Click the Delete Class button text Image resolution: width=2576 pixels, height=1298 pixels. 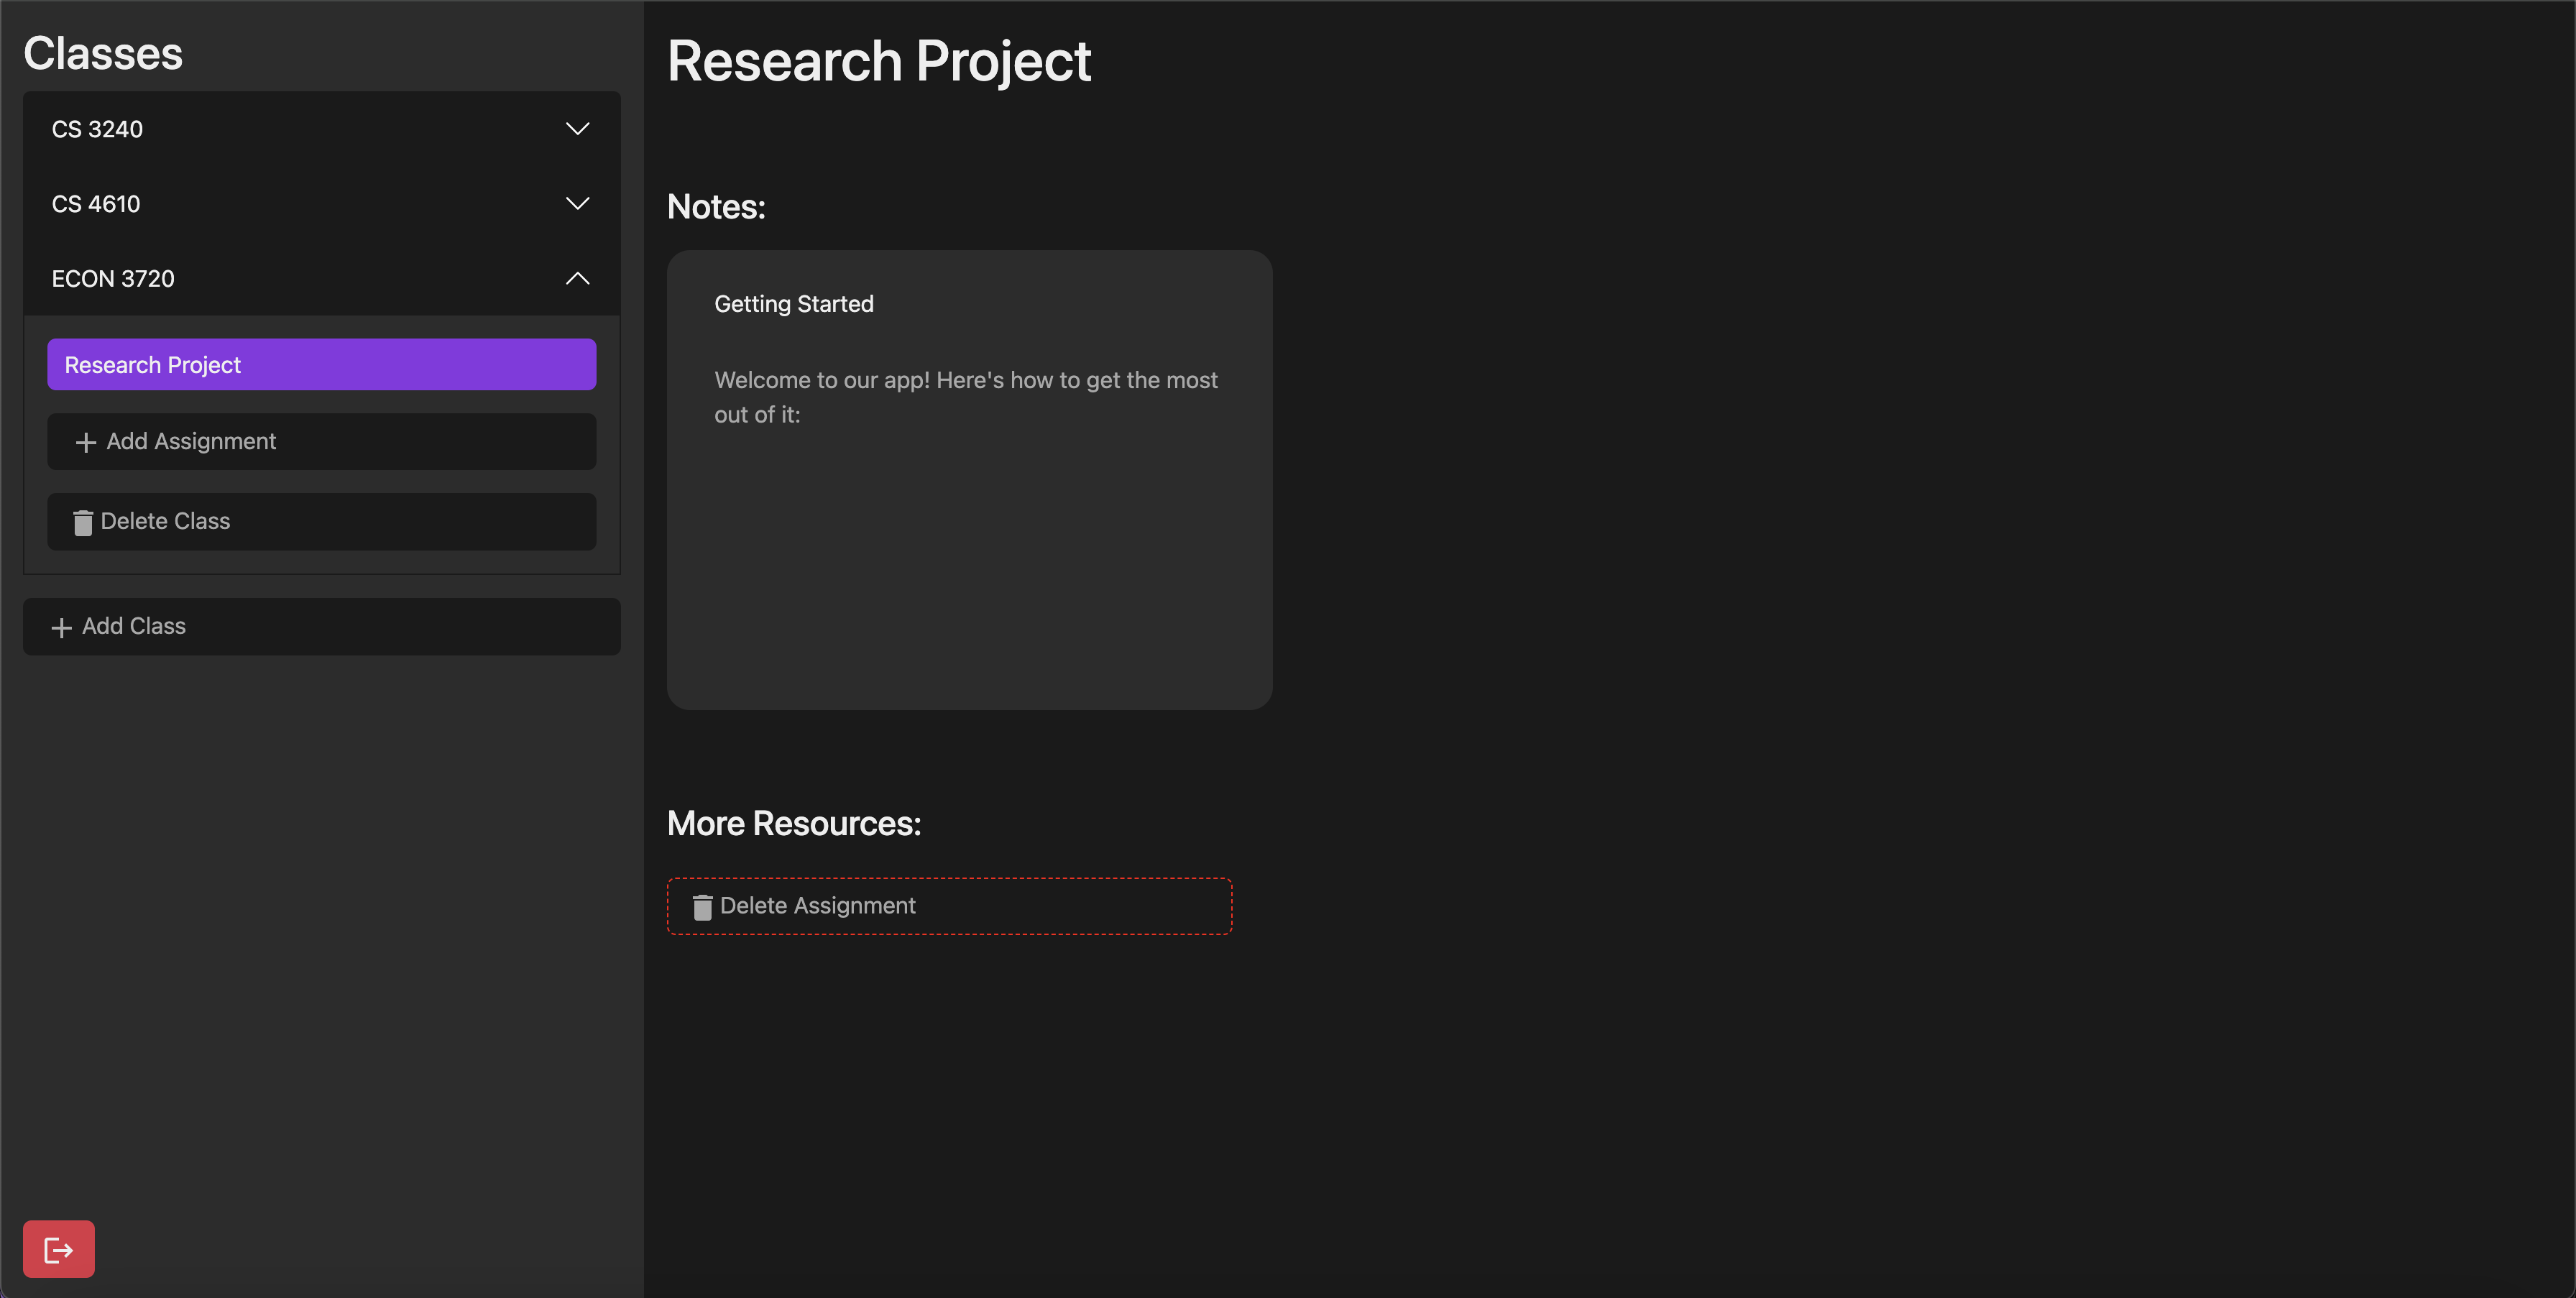point(165,522)
